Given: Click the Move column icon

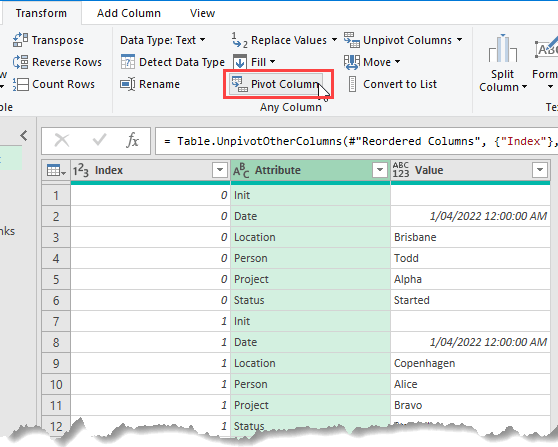Looking at the screenshot, I should tap(352, 62).
